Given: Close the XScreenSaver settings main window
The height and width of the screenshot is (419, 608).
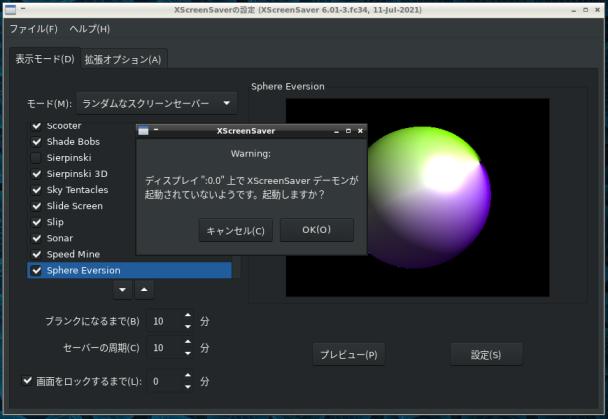Looking at the screenshot, I should (x=598, y=10).
